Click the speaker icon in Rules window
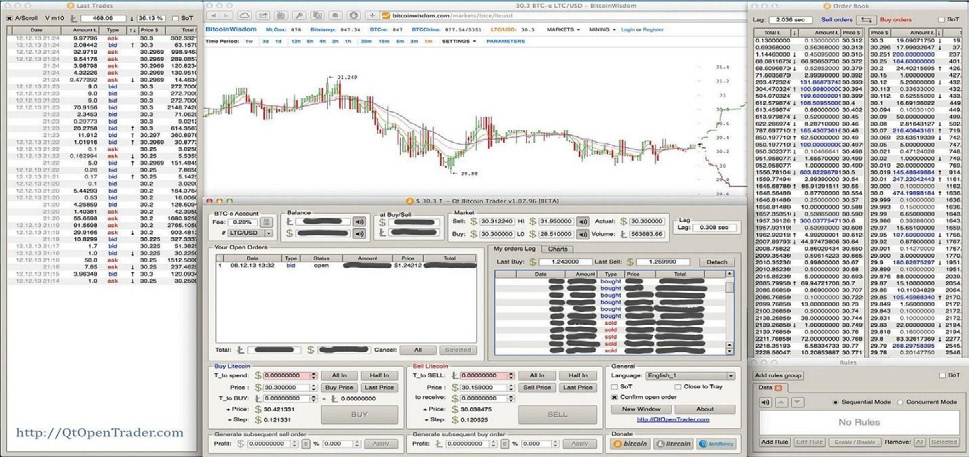 766,402
